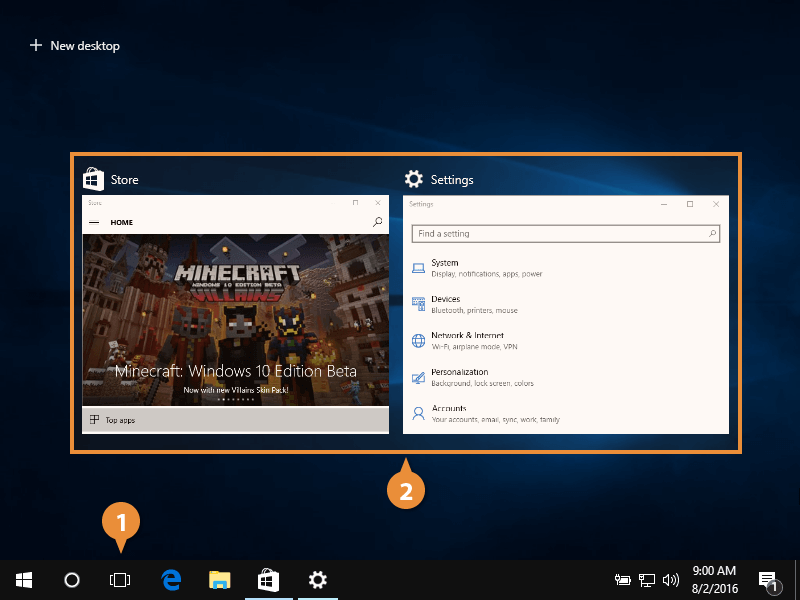Click HOME label in Store window

(x=121, y=222)
